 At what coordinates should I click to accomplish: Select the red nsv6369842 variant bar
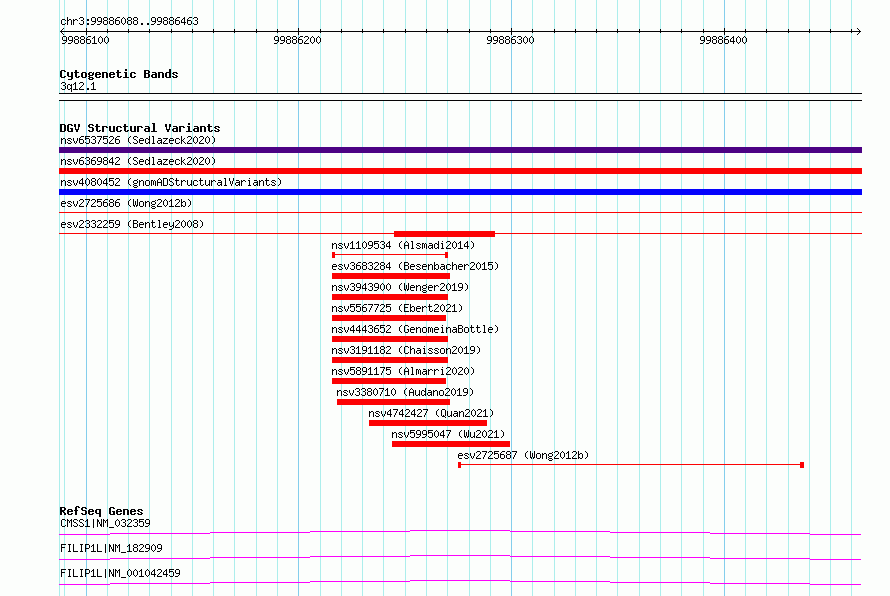pos(460,171)
